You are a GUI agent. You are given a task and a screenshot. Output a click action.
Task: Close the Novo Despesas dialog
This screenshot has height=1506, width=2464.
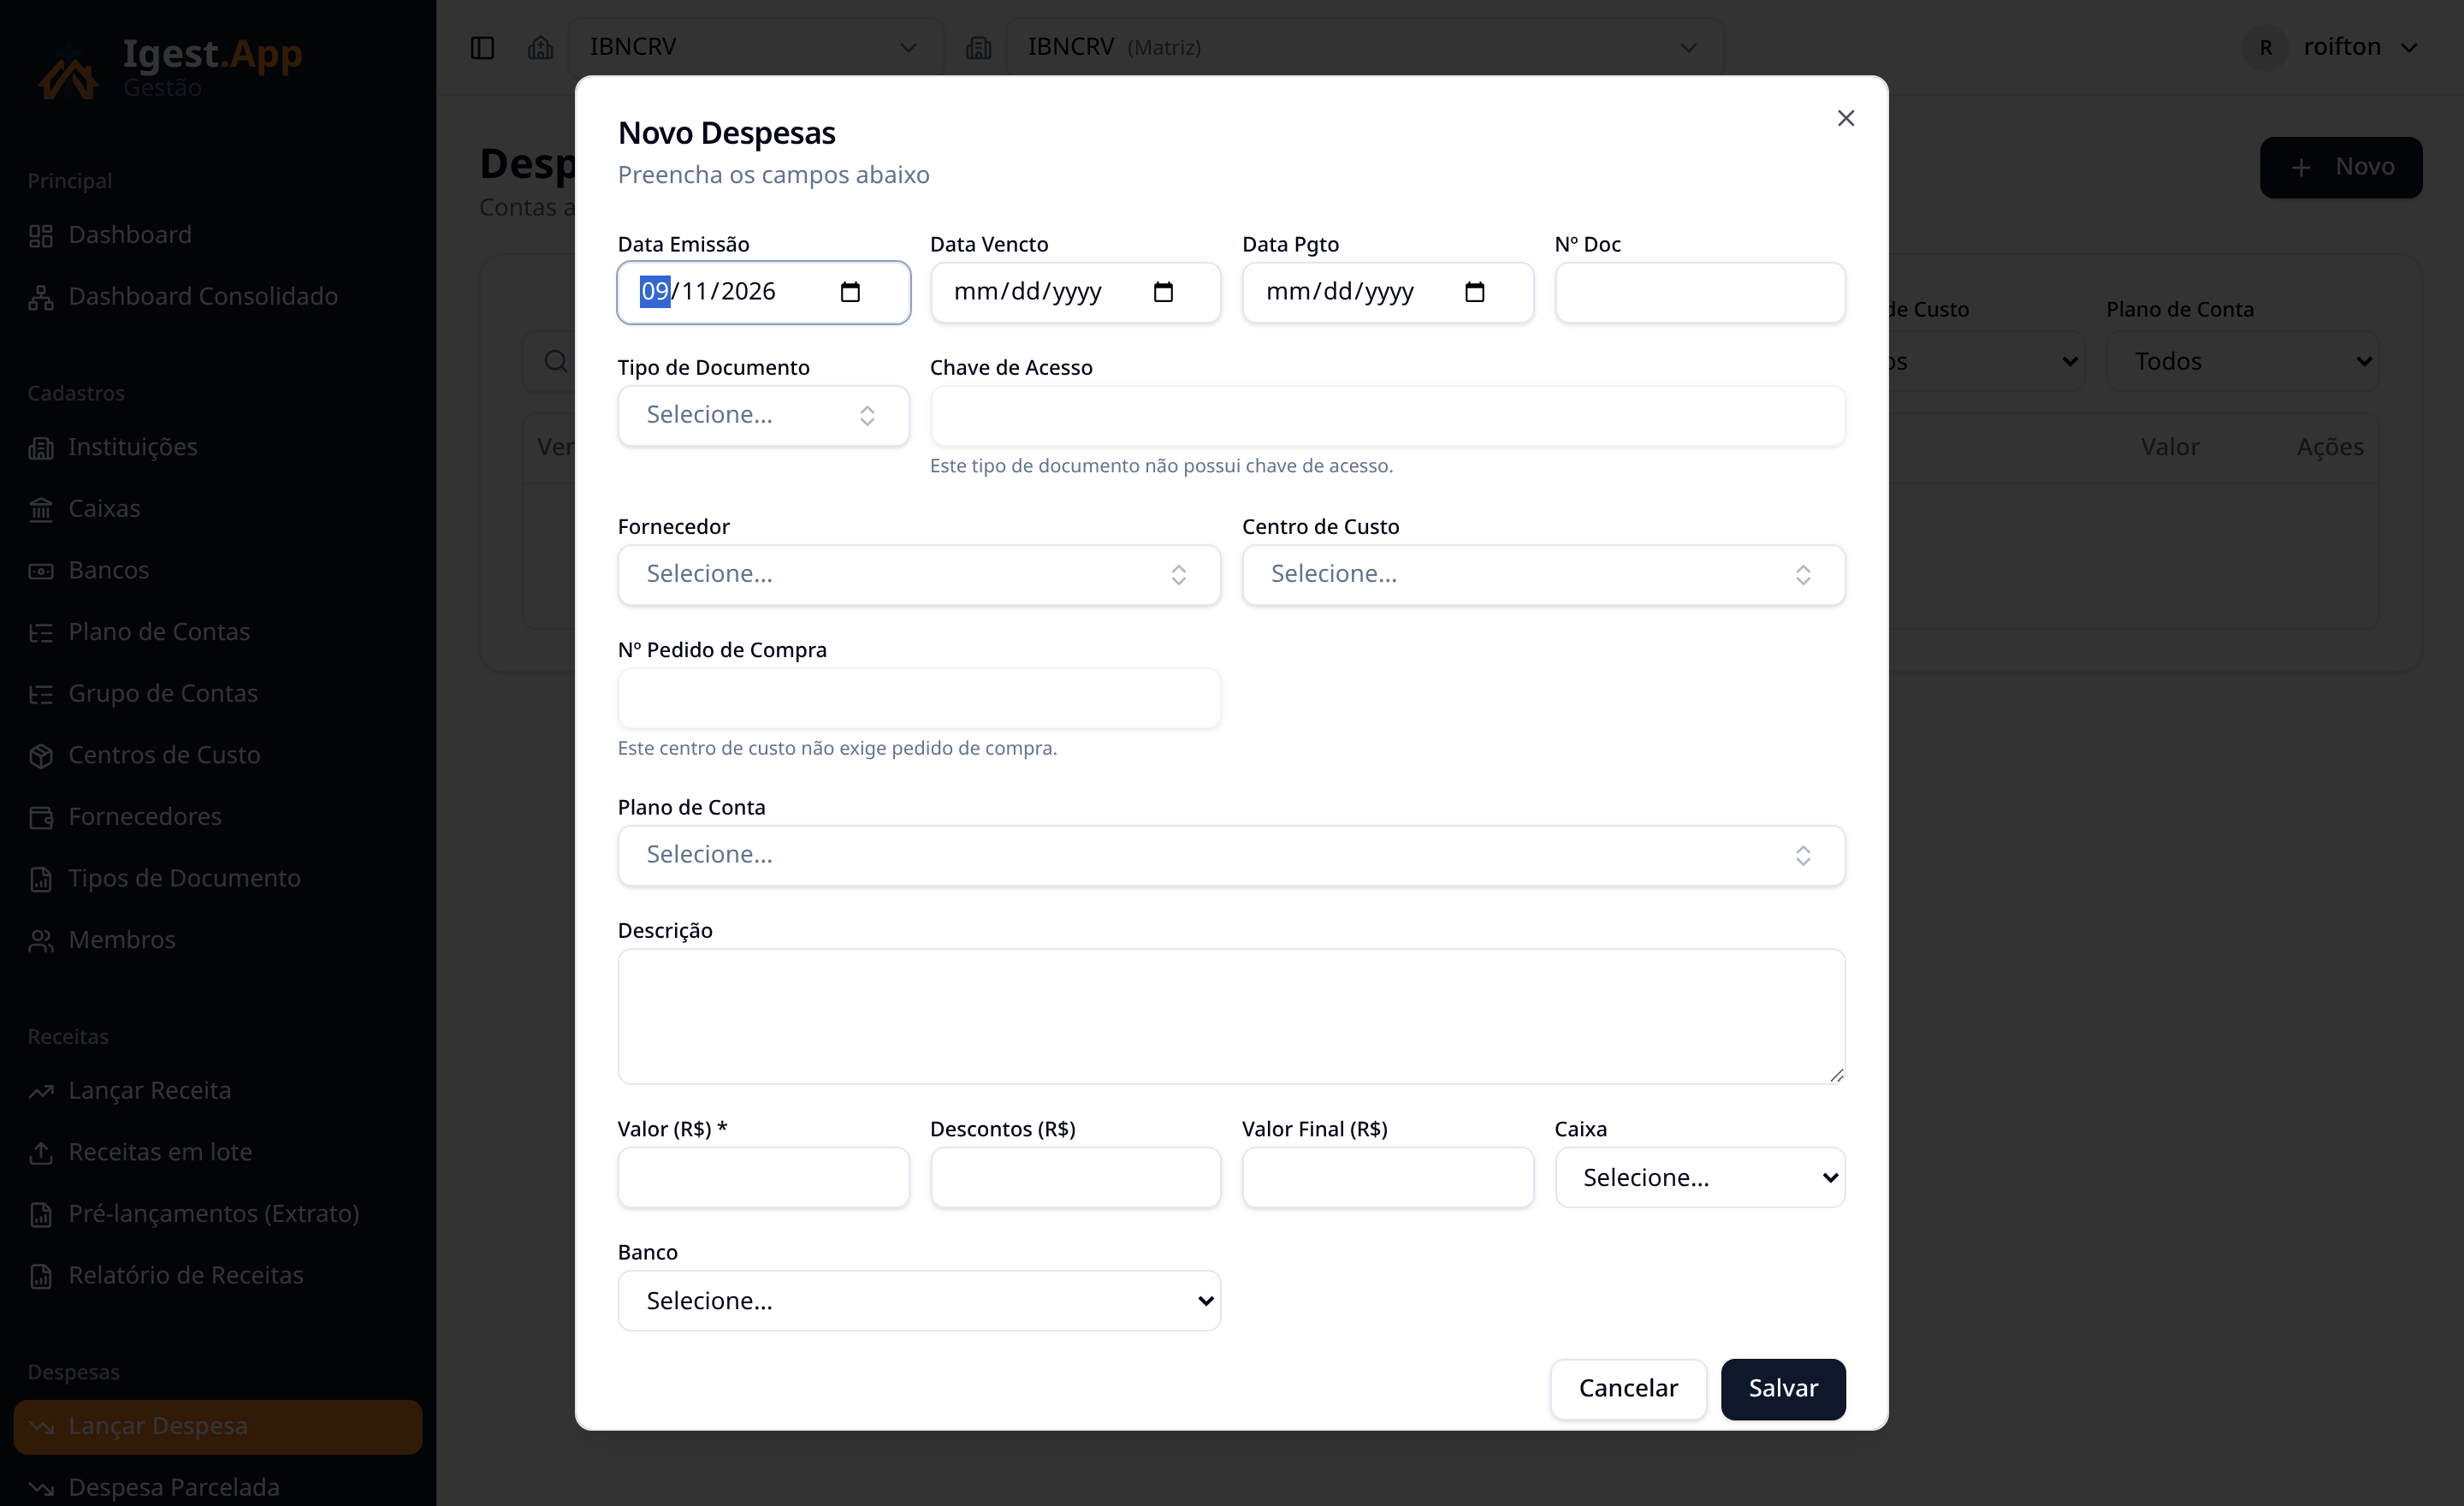point(1846,118)
